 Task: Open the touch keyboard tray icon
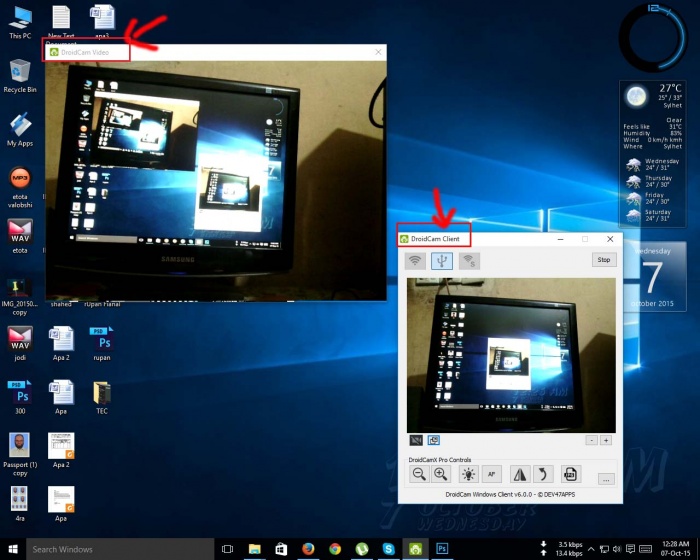(x=646, y=549)
